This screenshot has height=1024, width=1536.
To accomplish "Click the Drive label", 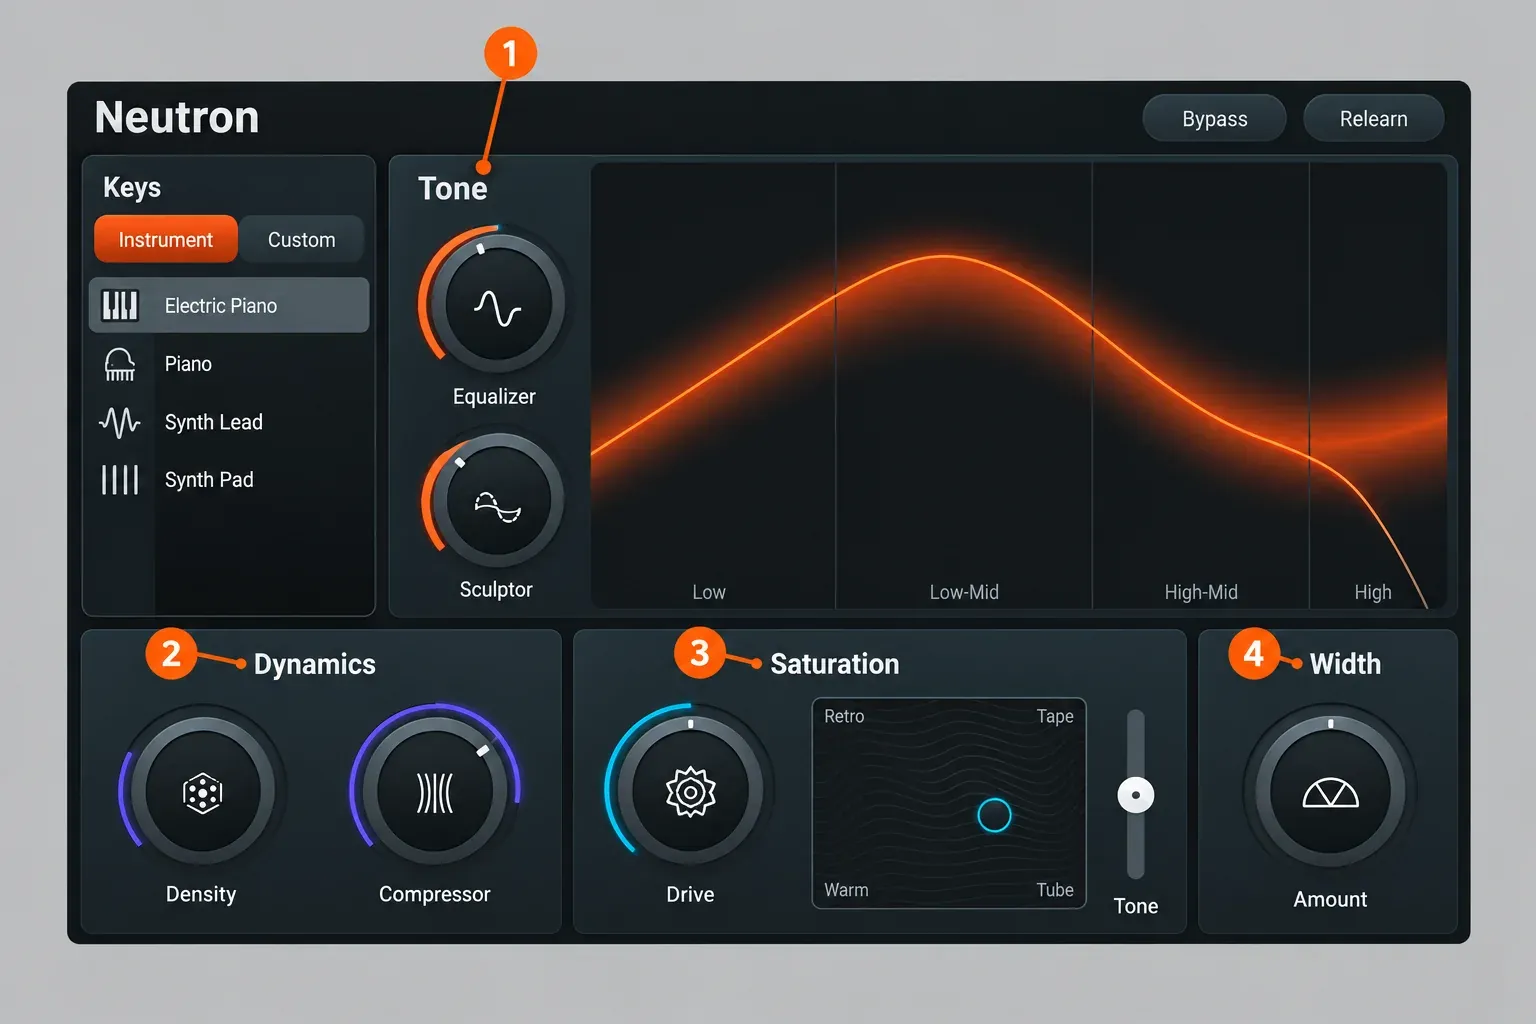I will (x=690, y=894).
